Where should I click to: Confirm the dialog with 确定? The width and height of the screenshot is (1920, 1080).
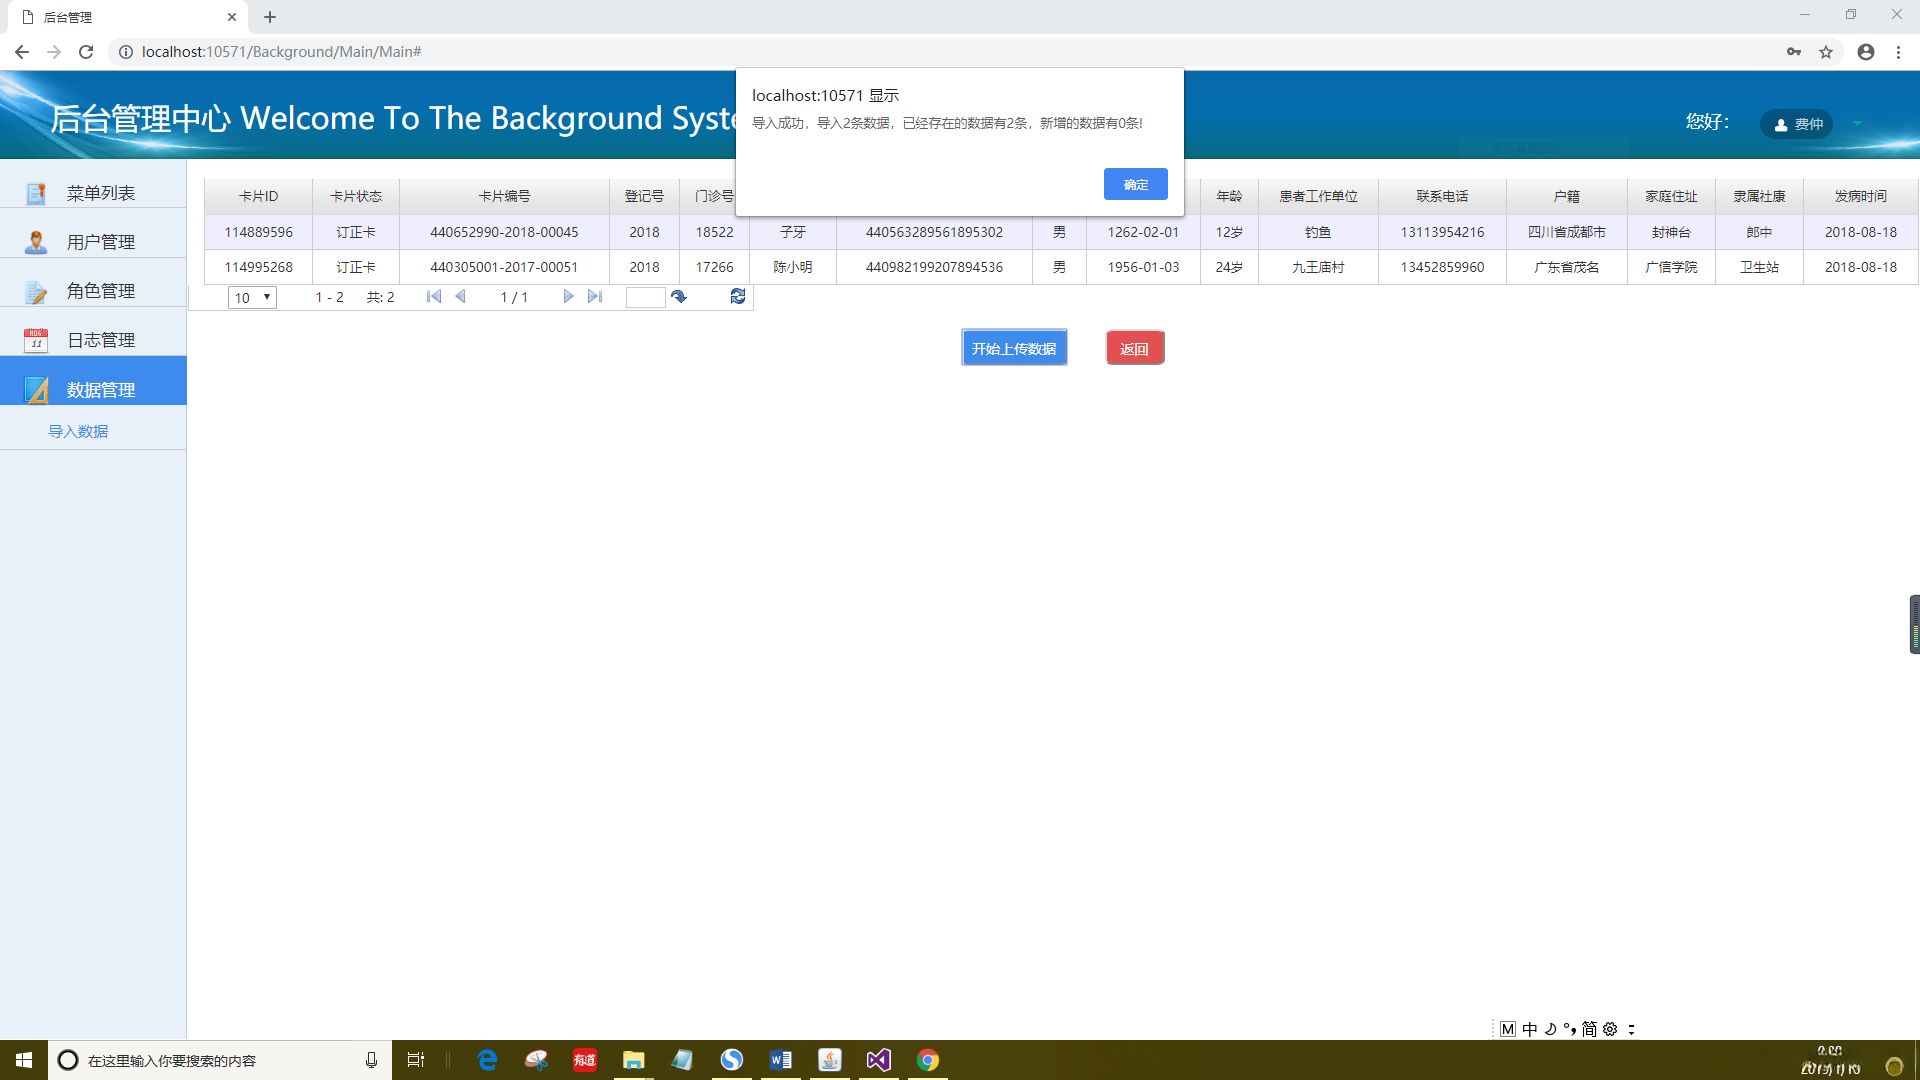pos(1135,185)
